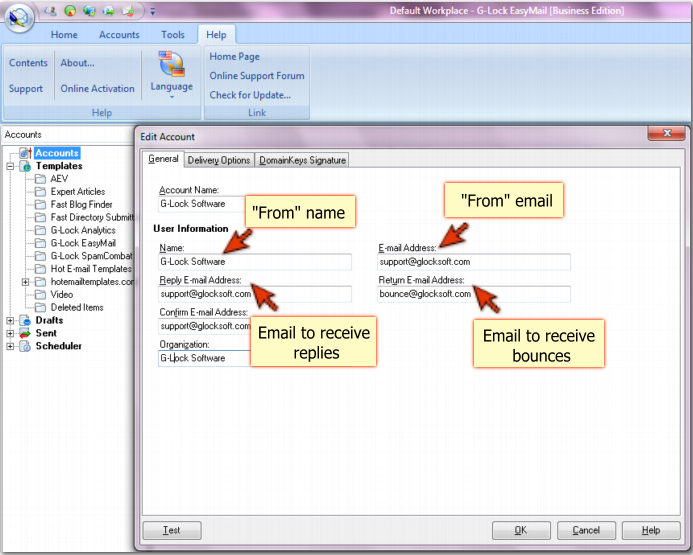The image size is (693, 555).
Task: Open the G-Lock EasyMail application menu orb
Action: point(19,18)
